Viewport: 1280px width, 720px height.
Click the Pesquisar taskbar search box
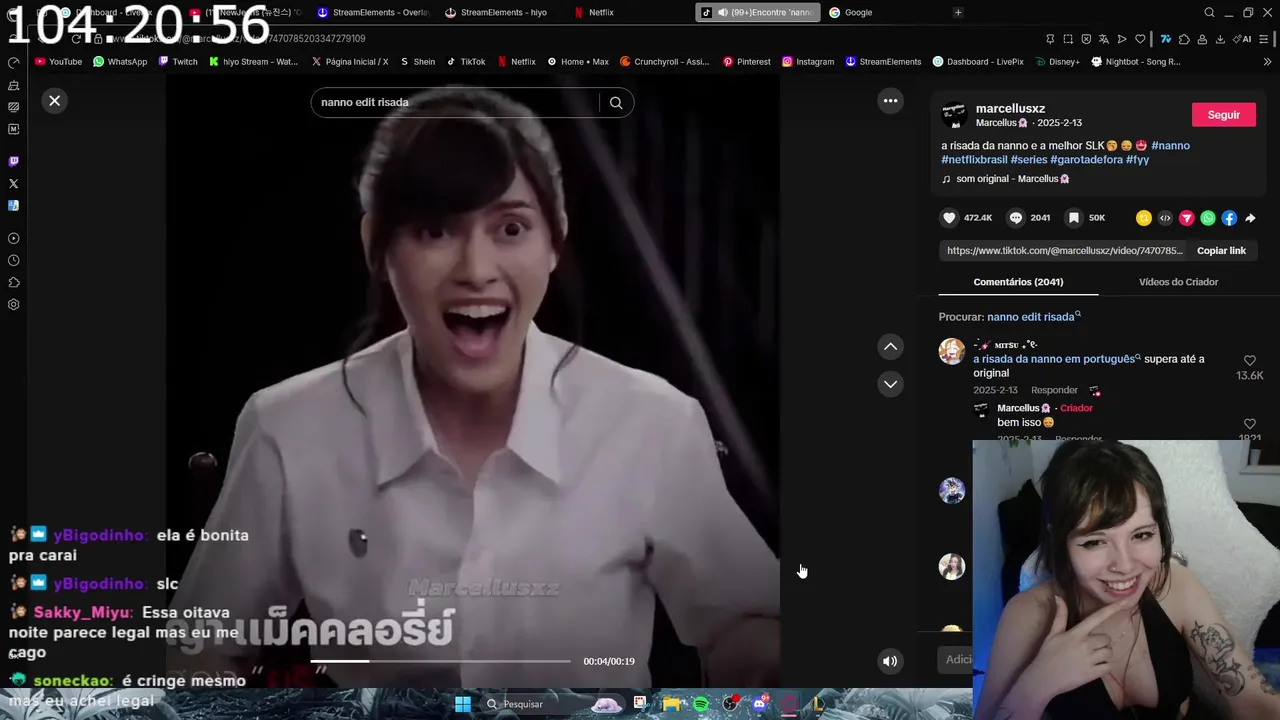coord(552,704)
